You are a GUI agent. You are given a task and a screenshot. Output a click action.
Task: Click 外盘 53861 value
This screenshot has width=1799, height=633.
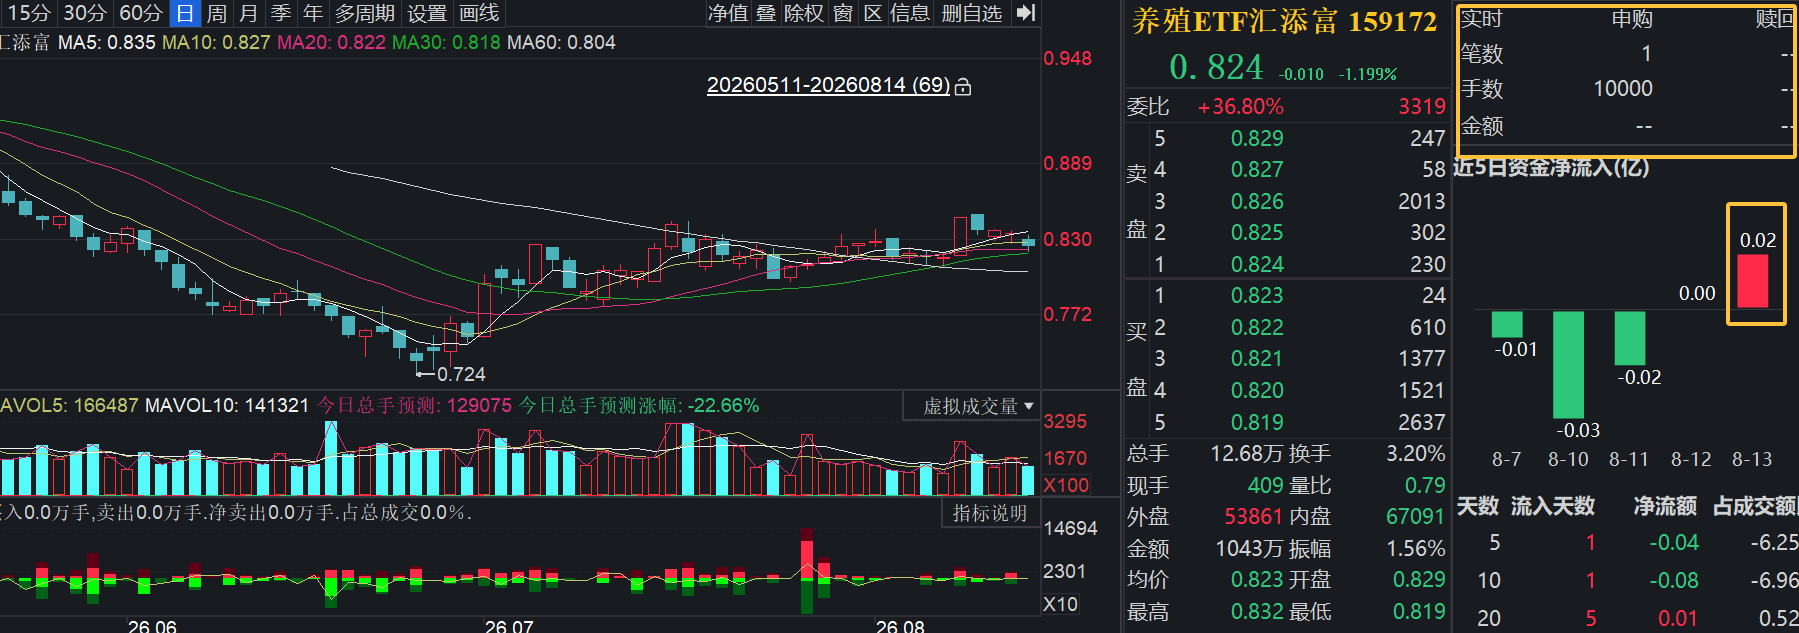tap(1253, 516)
